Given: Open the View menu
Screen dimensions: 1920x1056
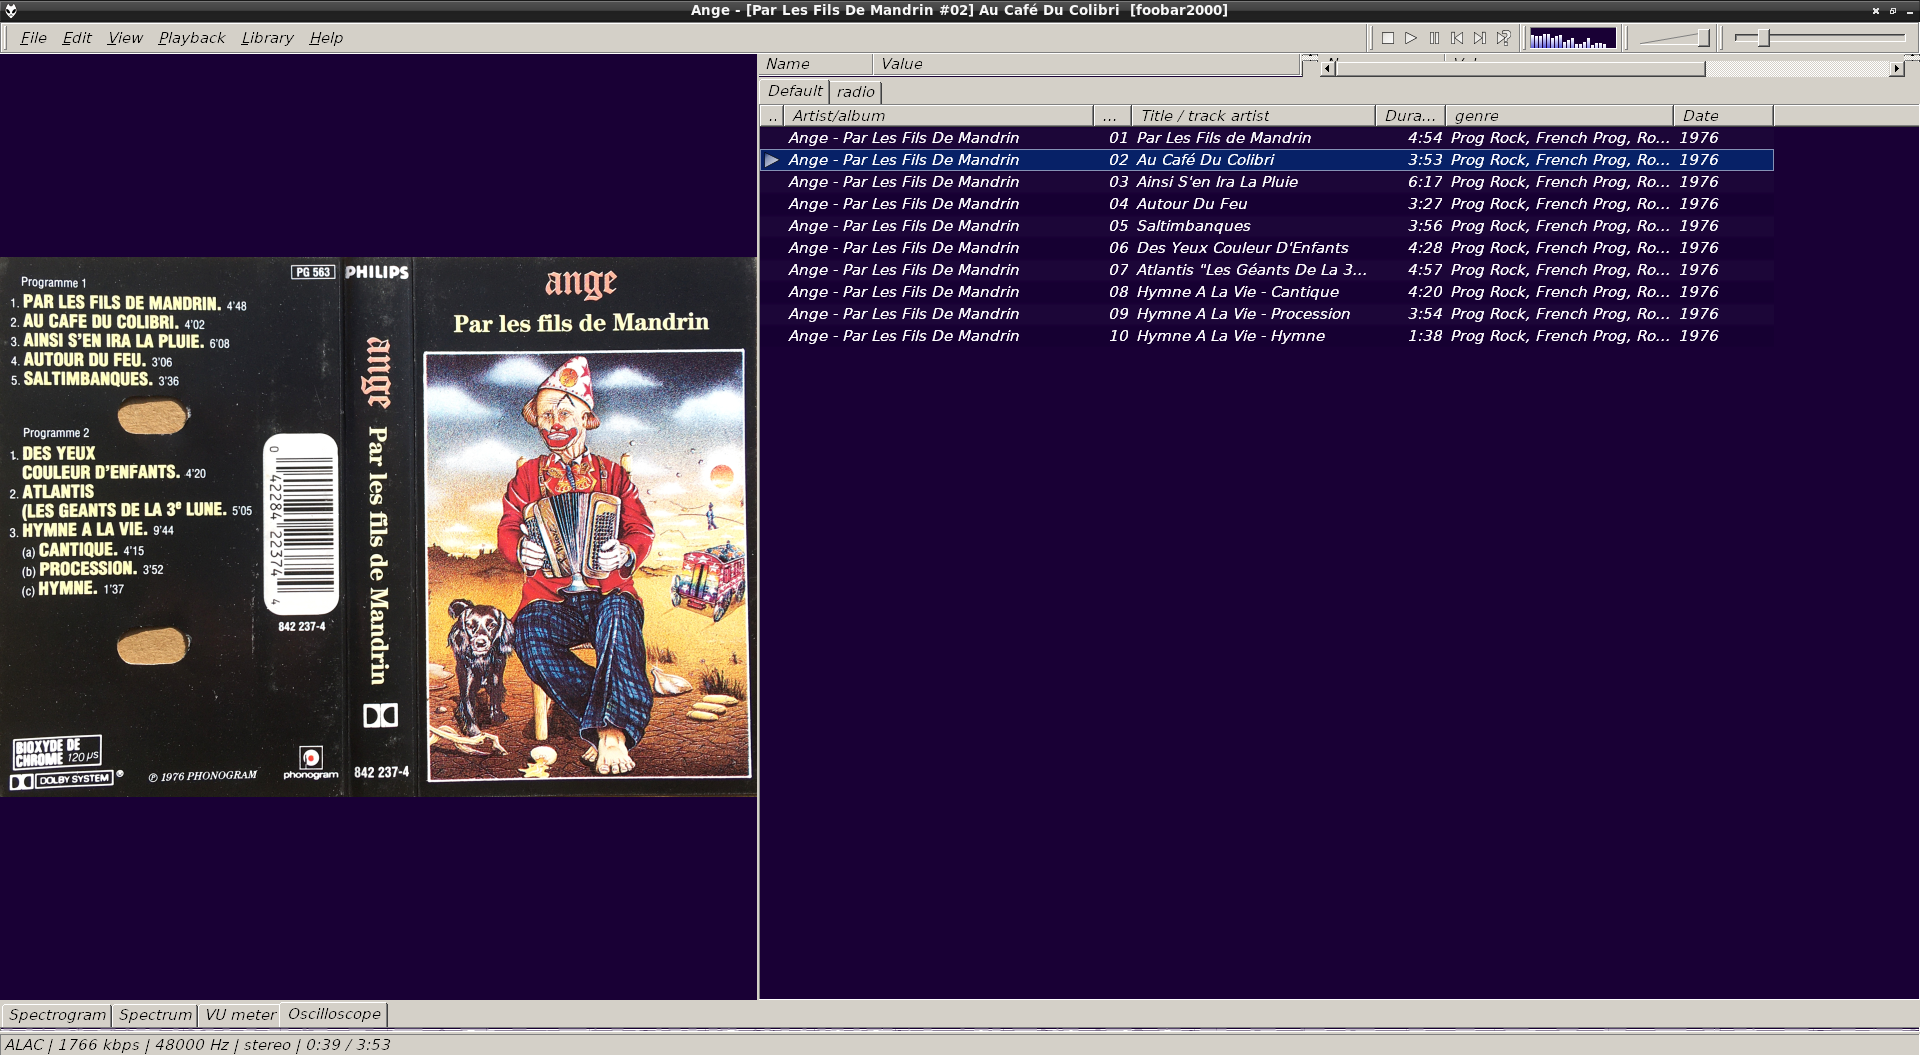Looking at the screenshot, I should 125,38.
